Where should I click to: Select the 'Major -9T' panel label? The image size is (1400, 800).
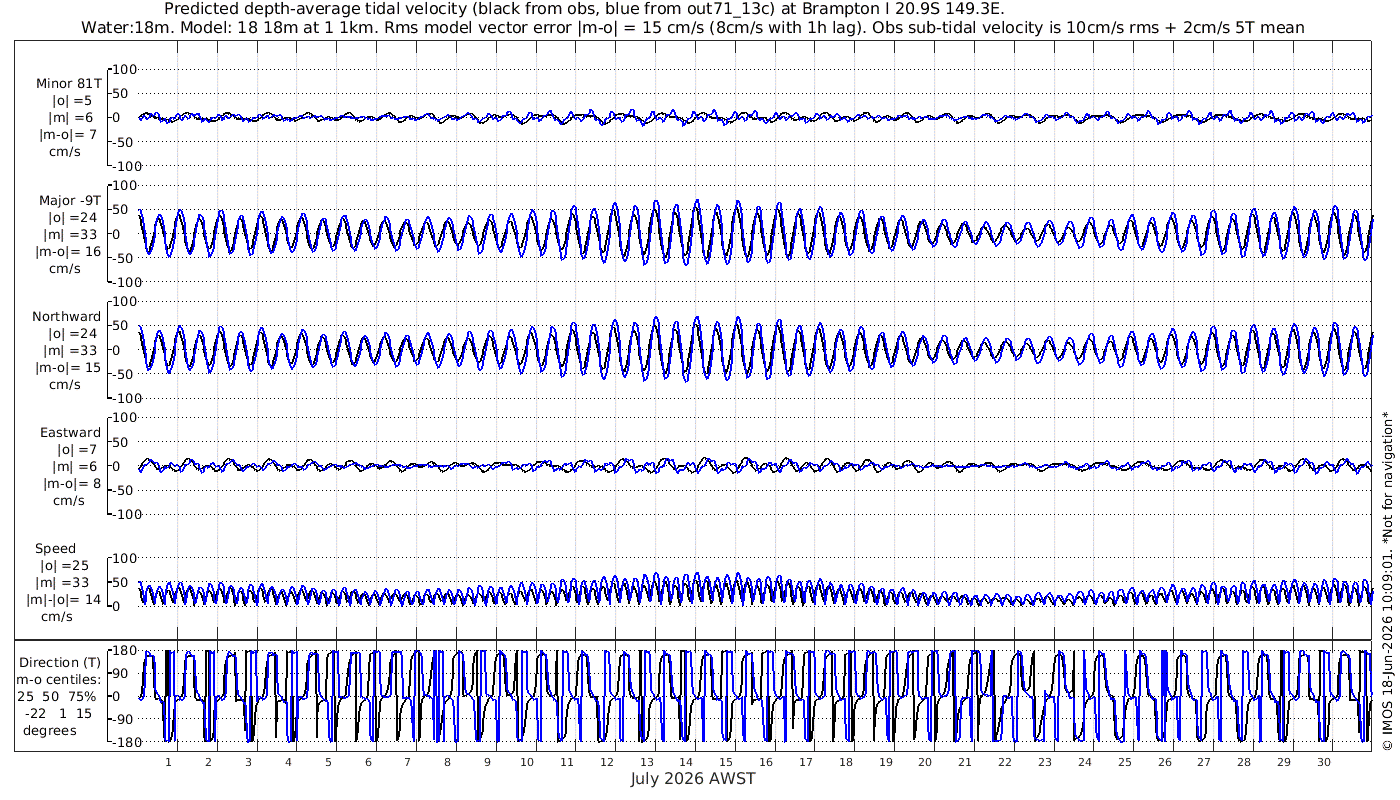pos(69,200)
